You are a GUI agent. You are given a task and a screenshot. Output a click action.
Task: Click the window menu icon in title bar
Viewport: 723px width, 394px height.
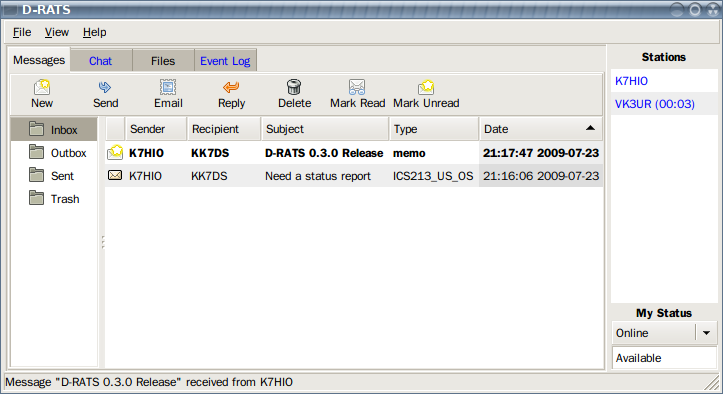[x=10, y=9]
